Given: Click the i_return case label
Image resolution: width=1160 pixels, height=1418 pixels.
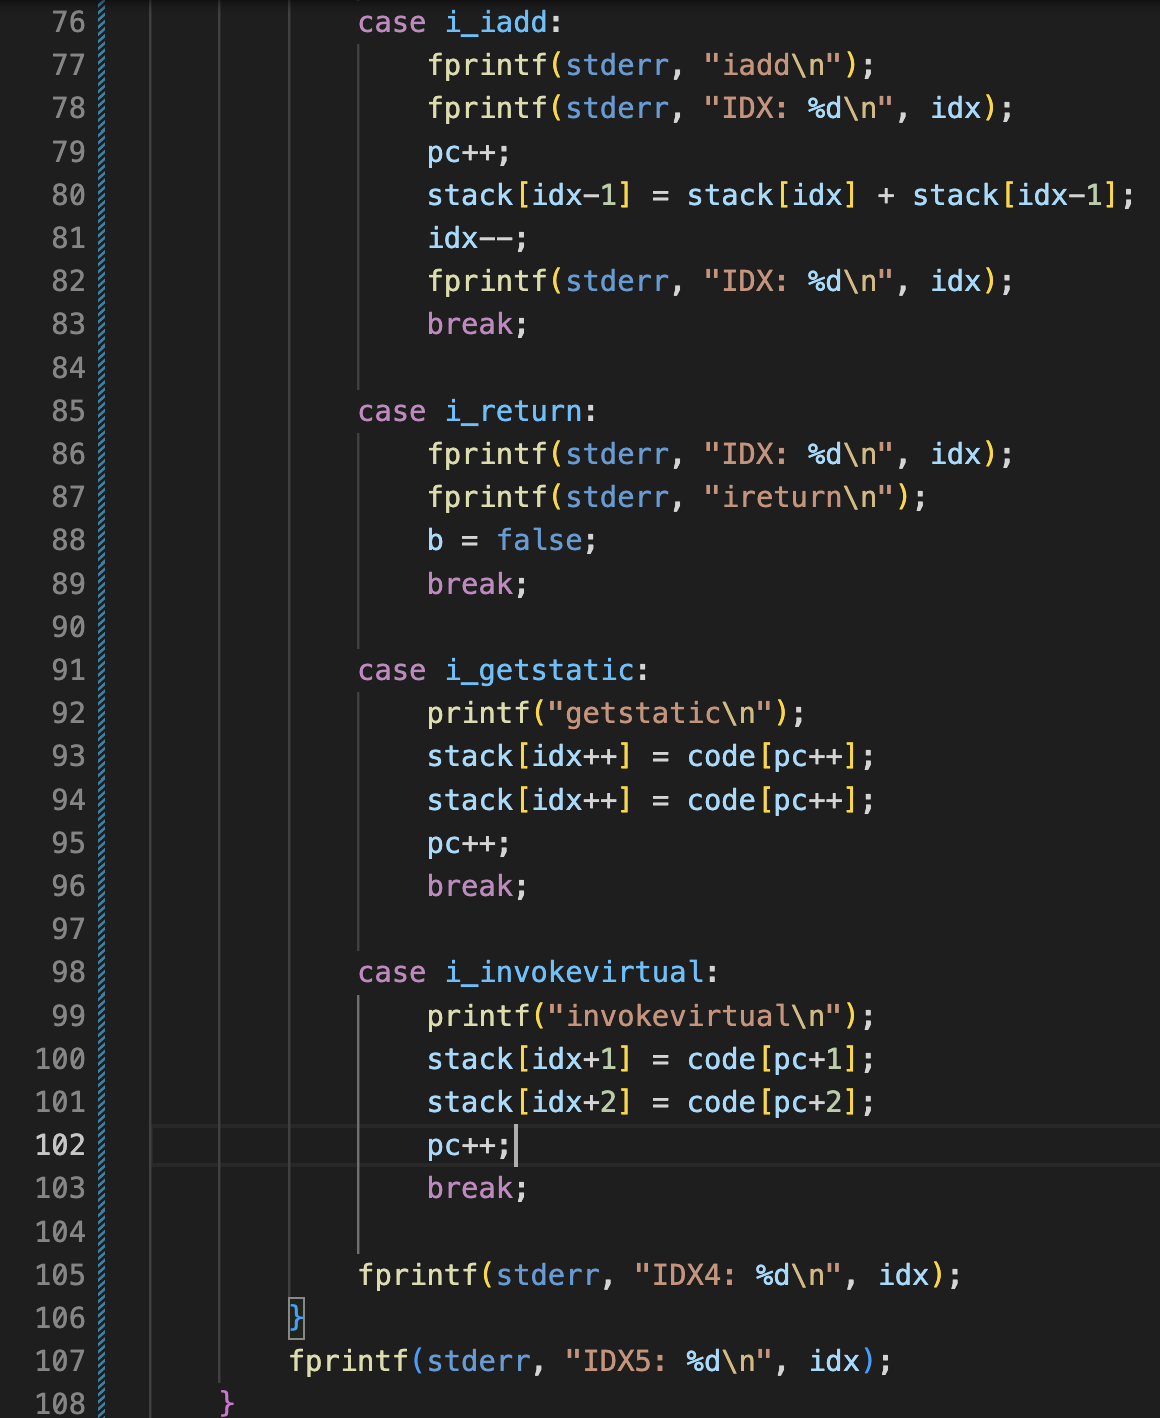Looking at the screenshot, I should [514, 411].
